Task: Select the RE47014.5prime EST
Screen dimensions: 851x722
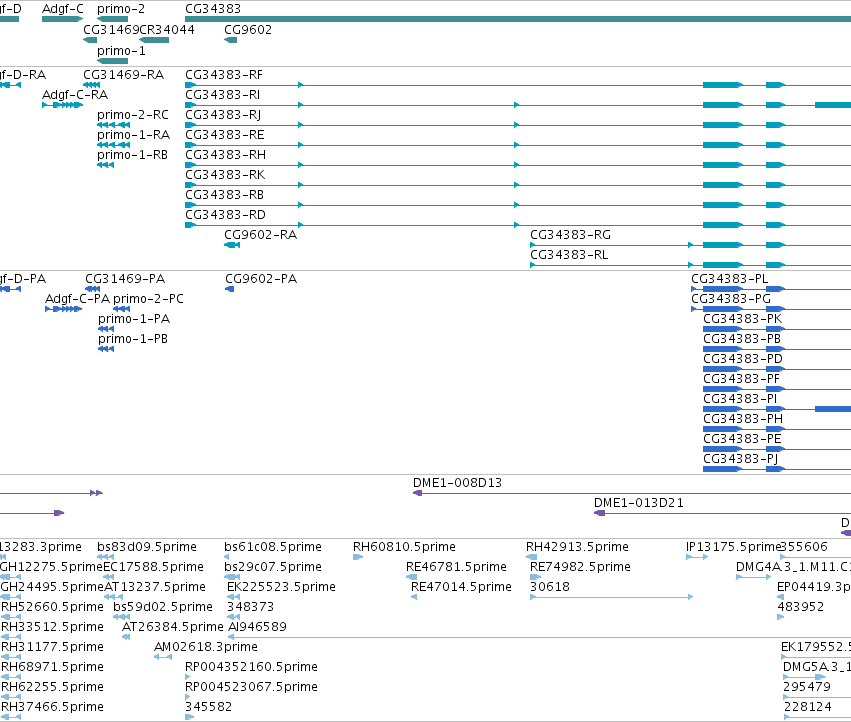Action: tap(414, 597)
